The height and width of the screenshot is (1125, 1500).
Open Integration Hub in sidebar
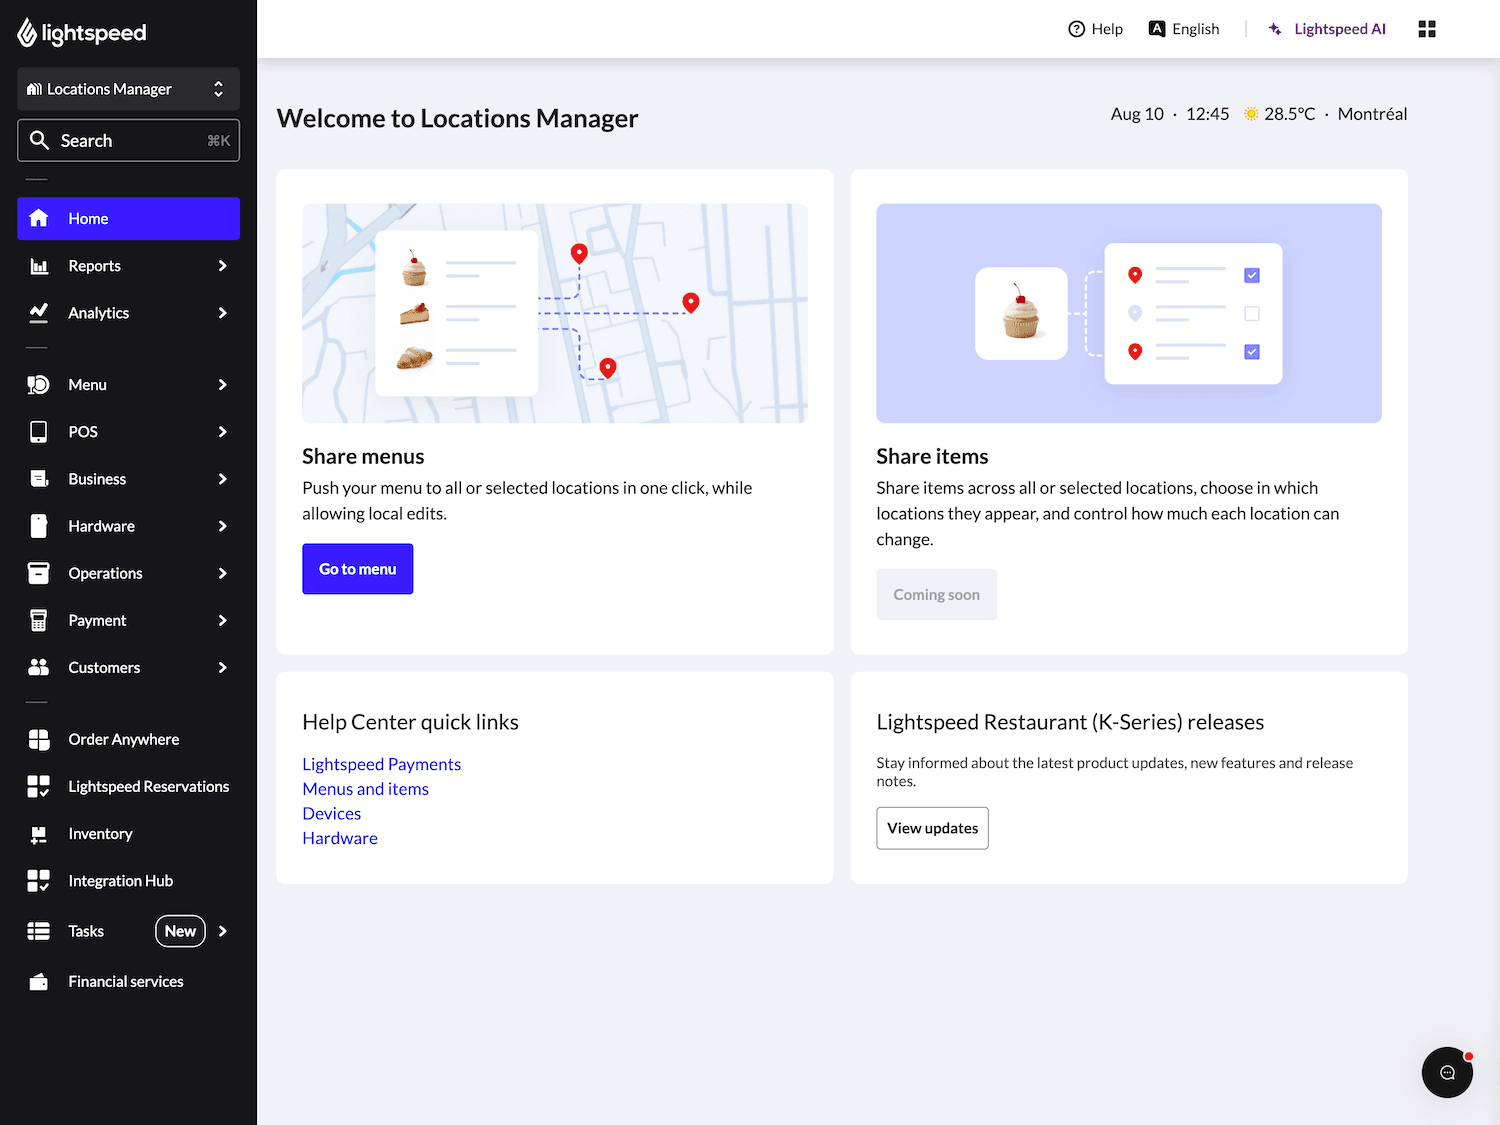click(x=128, y=881)
